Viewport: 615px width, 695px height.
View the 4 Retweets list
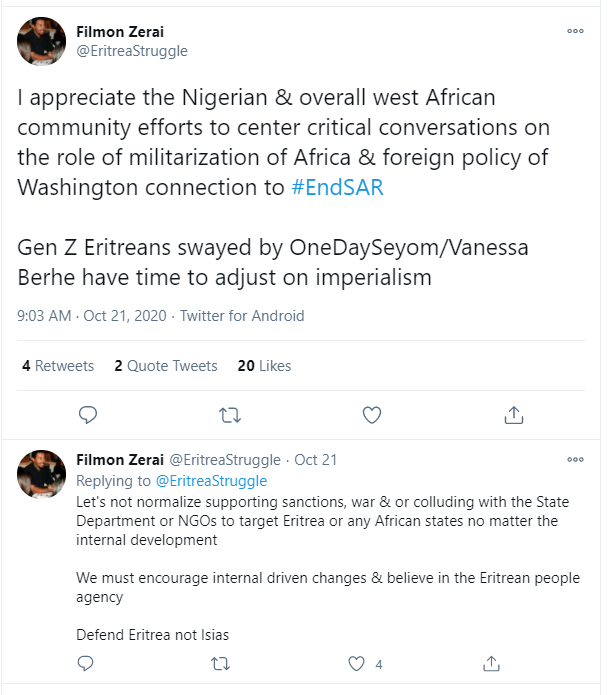coord(58,366)
